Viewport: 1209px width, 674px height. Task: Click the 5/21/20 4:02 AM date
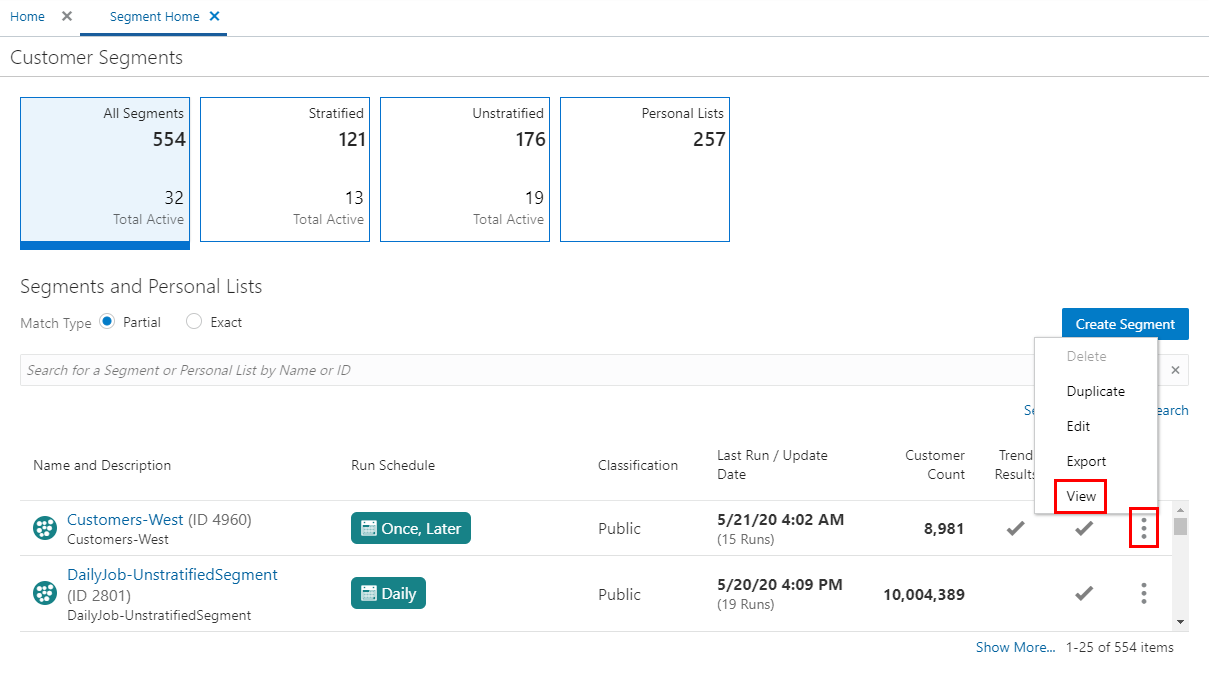click(x=781, y=519)
